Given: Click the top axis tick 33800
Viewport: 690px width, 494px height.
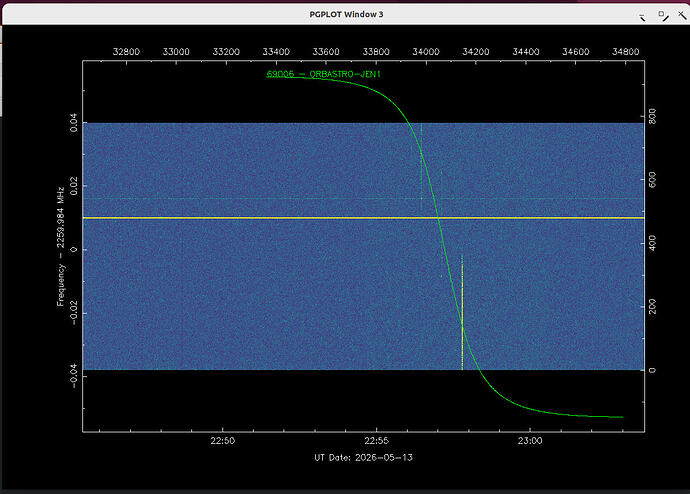Looking at the screenshot, I should coord(376,51).
